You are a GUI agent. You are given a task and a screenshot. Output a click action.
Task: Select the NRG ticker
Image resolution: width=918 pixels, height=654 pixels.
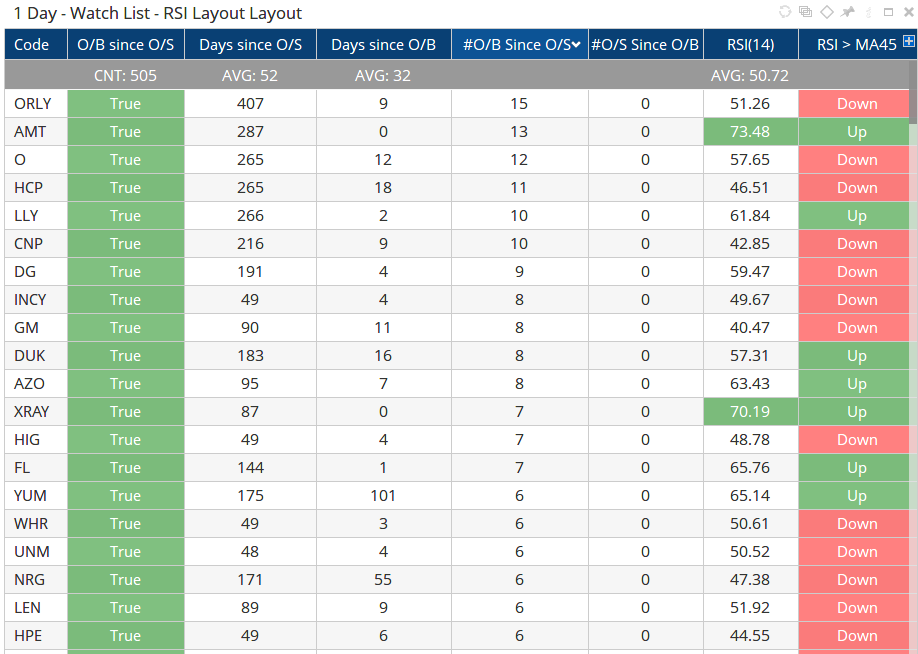coord(29,580)
